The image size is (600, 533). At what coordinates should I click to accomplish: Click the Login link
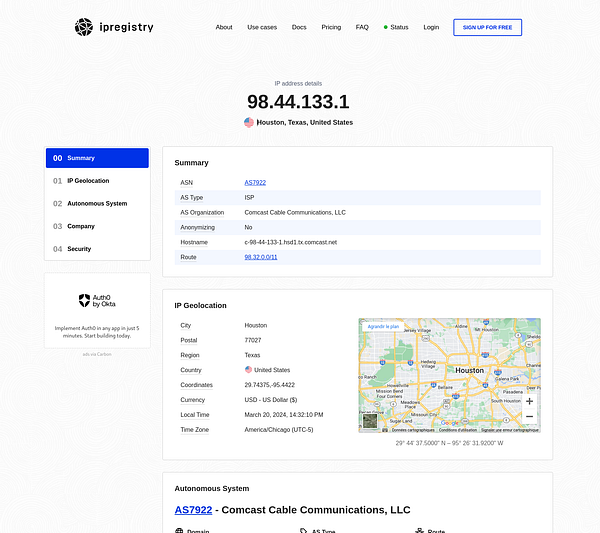431,27
